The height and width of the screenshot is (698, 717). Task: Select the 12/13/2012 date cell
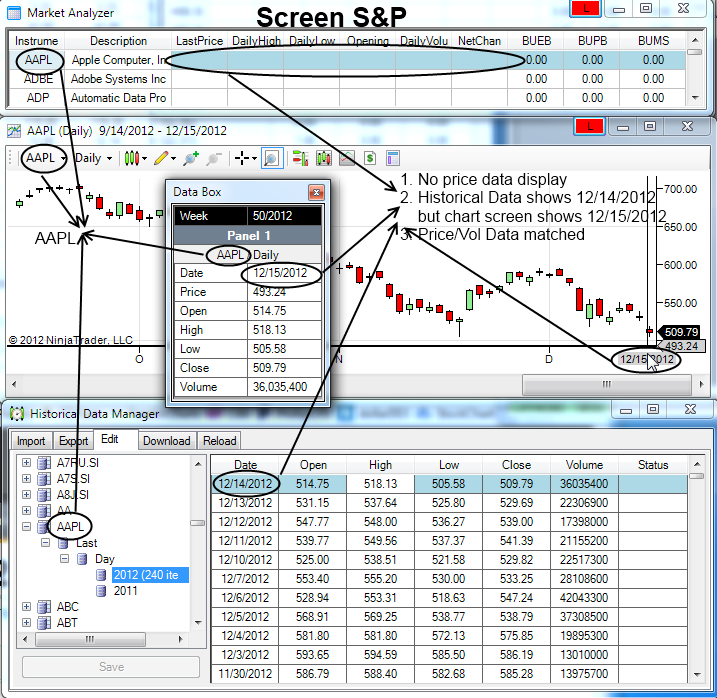(245, 503)
